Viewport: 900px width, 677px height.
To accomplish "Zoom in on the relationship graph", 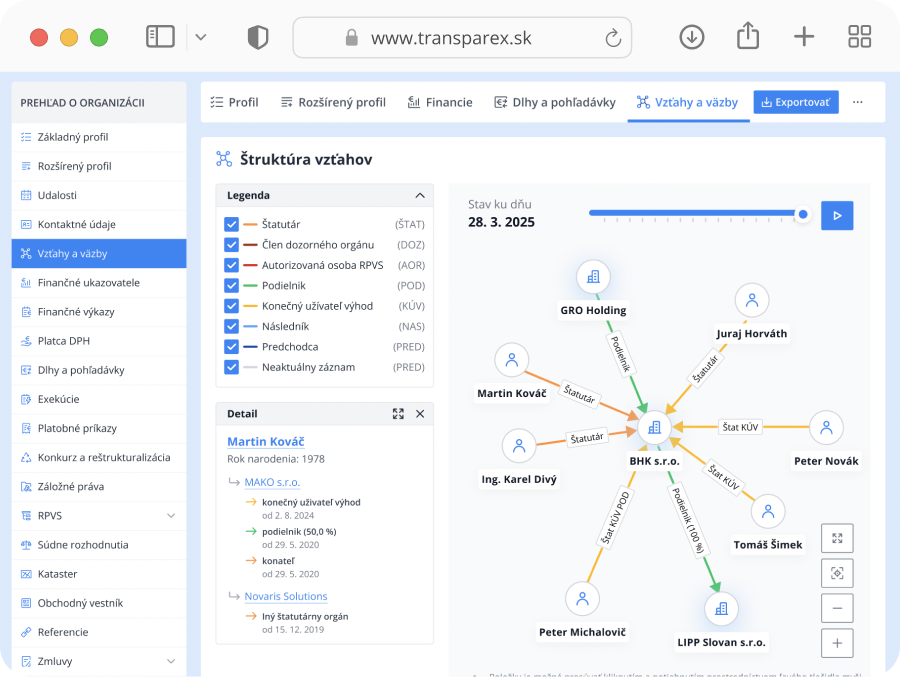I will click(837, 643).
